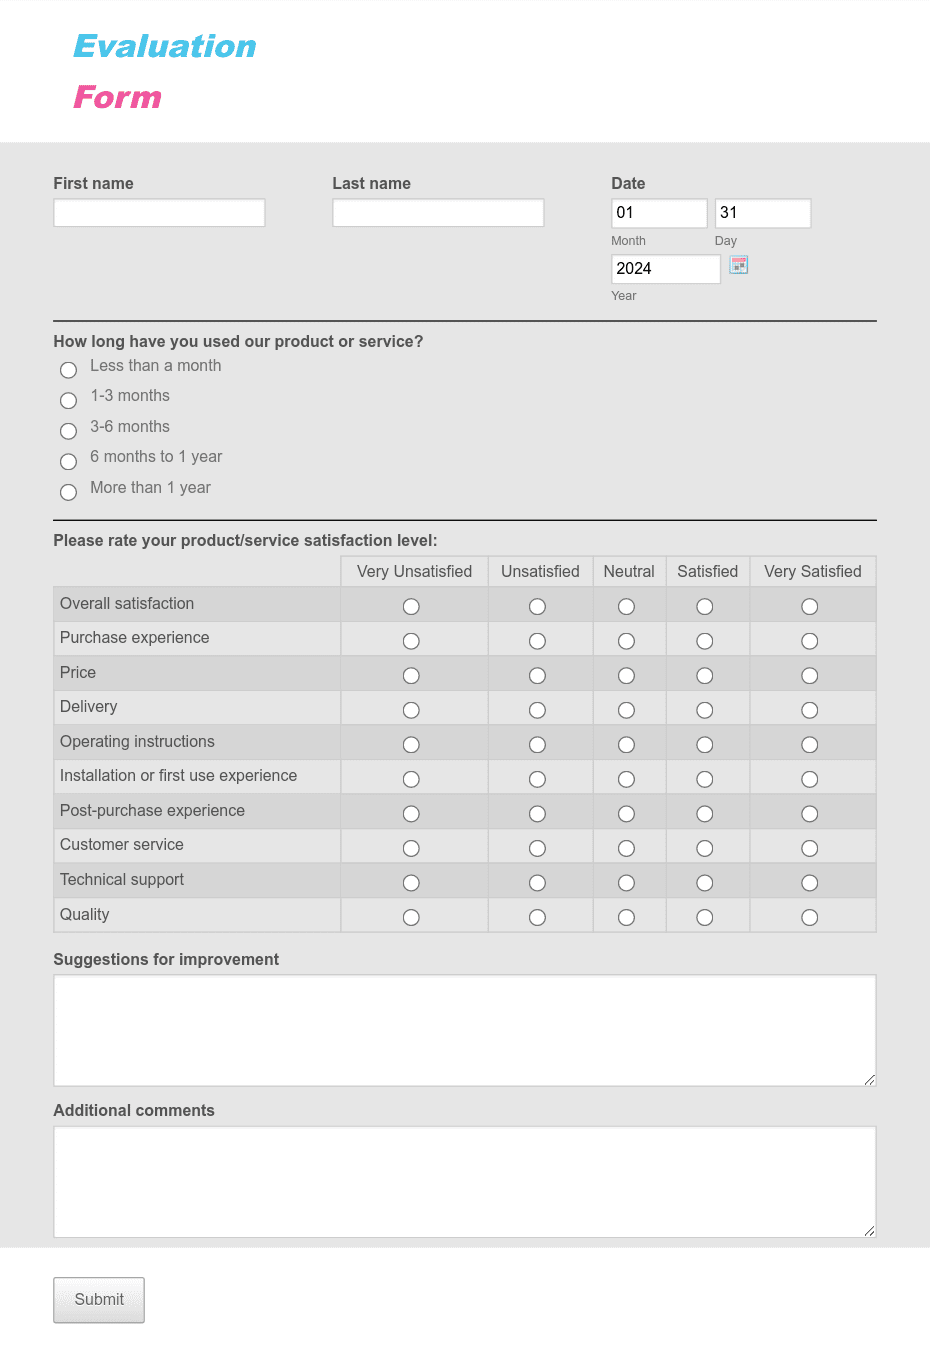Mark Purchase experience as Satisfied
The width and height of the screenshot is (930, 1352).
pos(705,641)
